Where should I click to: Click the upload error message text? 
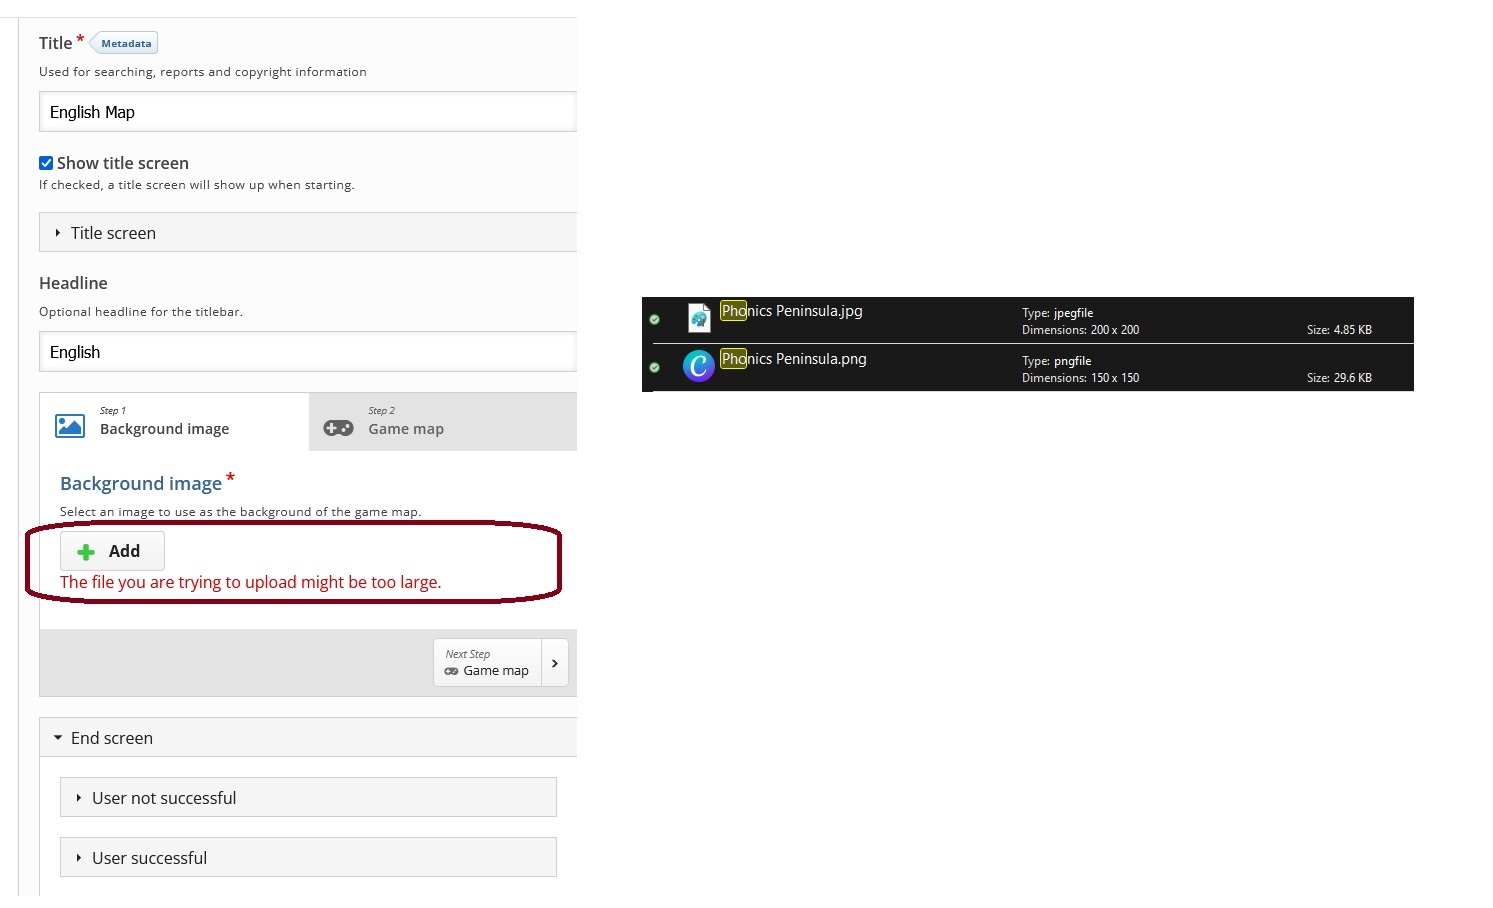tap(250, 582)
